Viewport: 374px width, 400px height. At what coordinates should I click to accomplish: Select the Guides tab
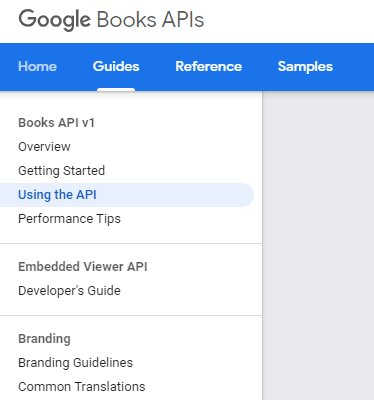click(116, 66)
